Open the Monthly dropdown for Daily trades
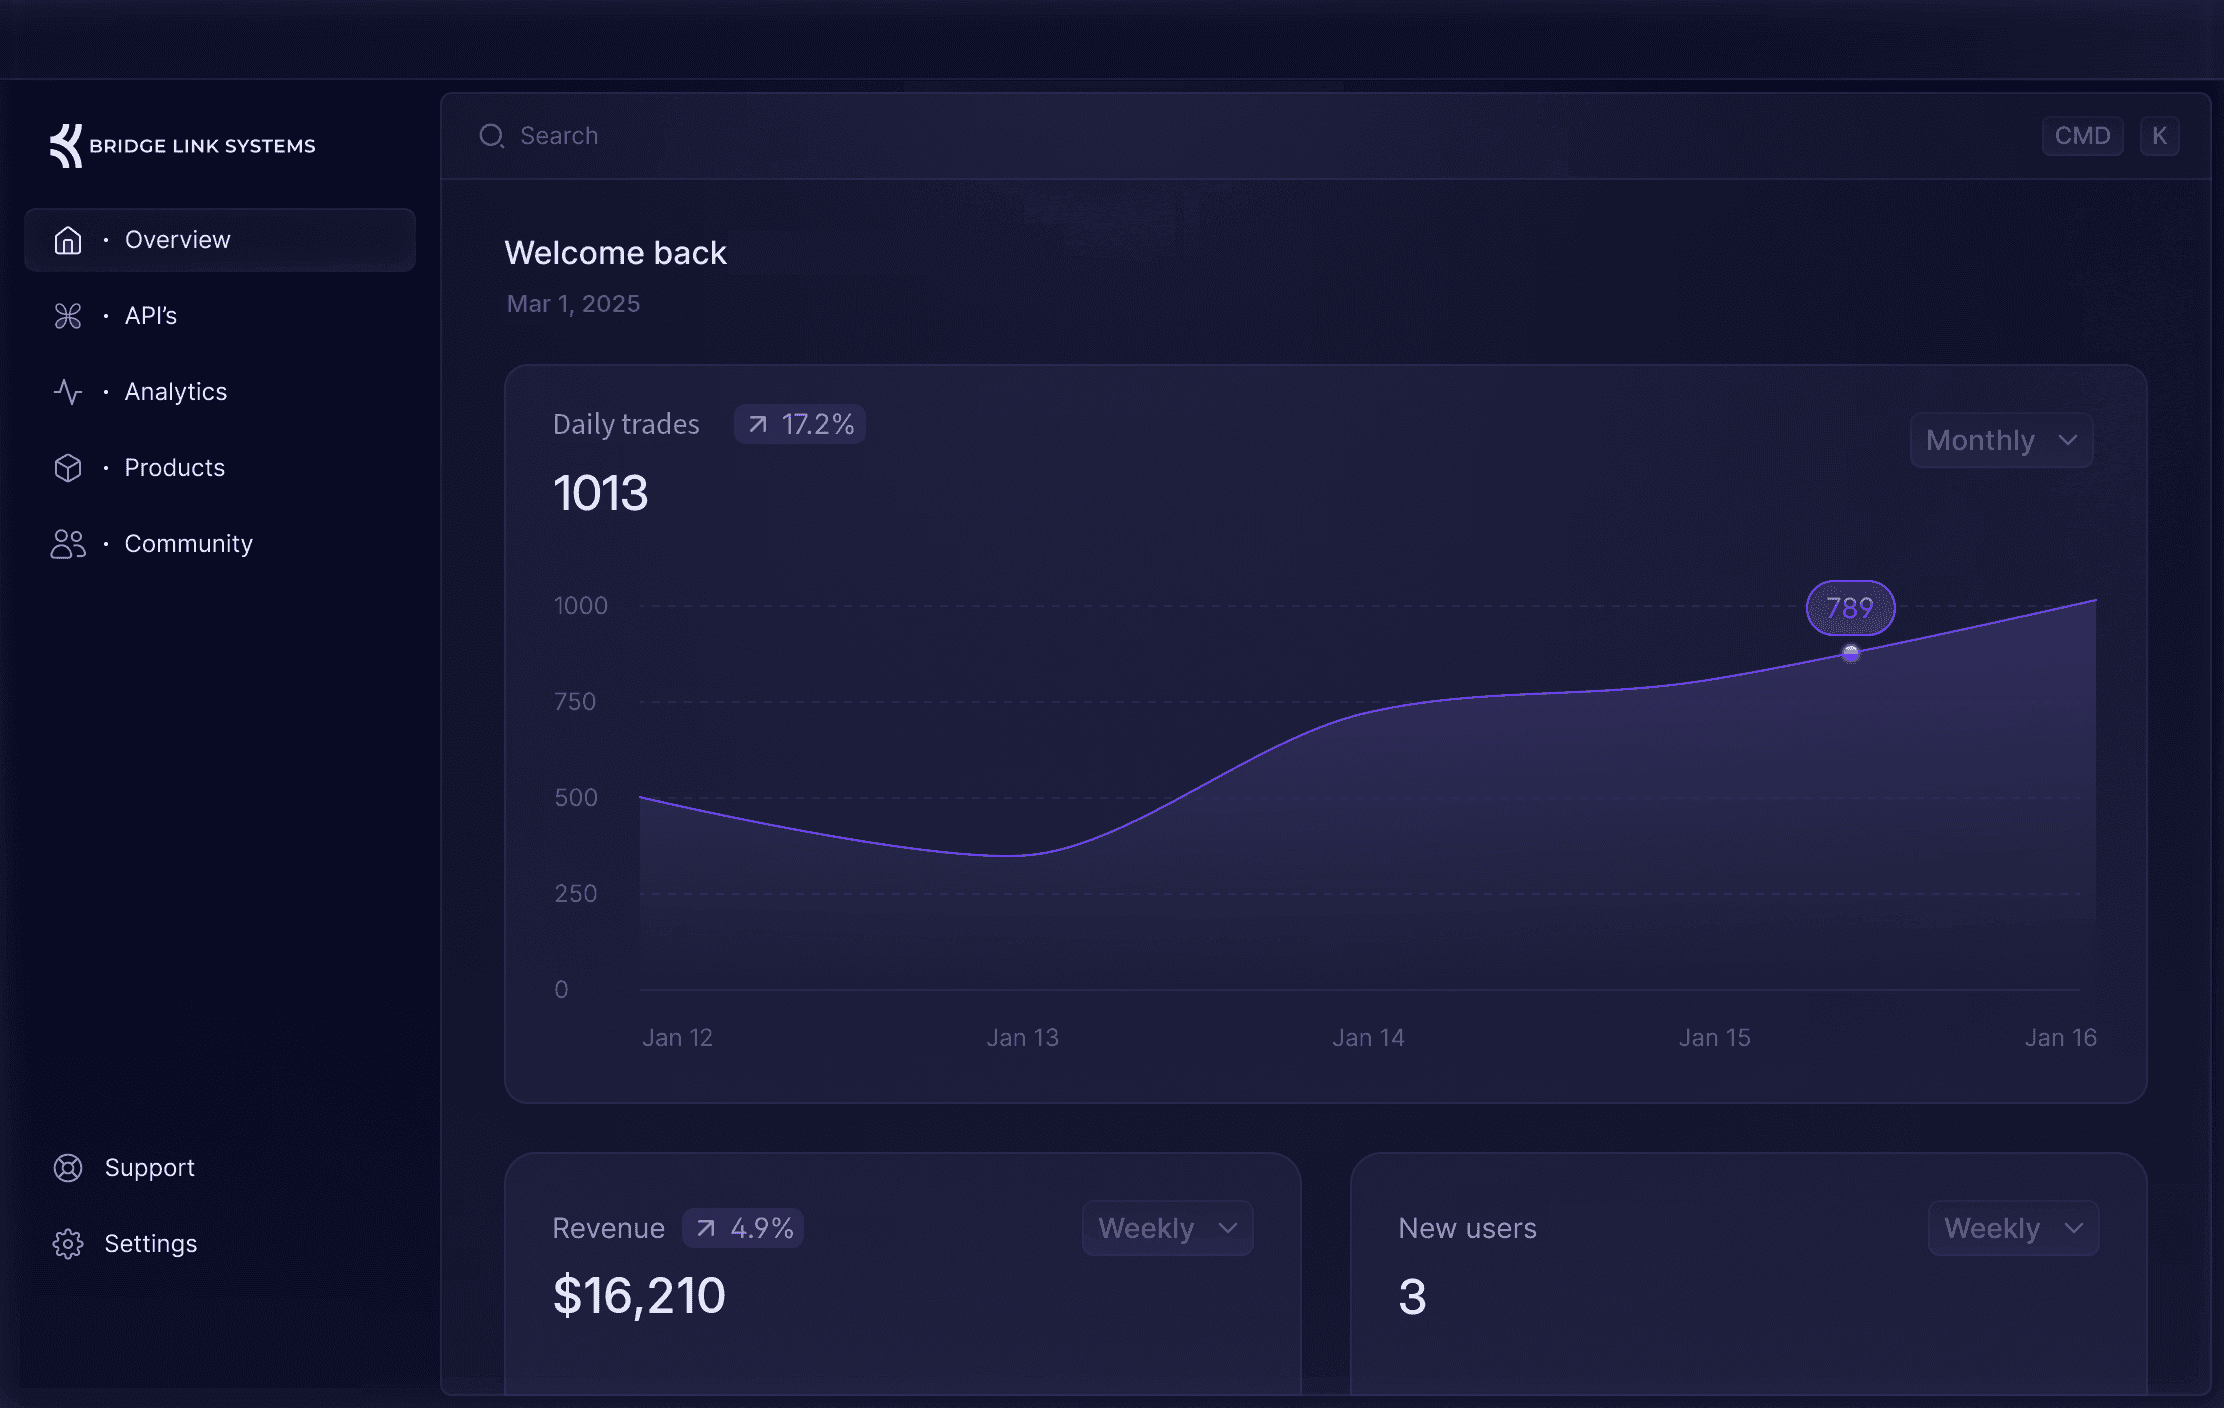 (2001, 440)
